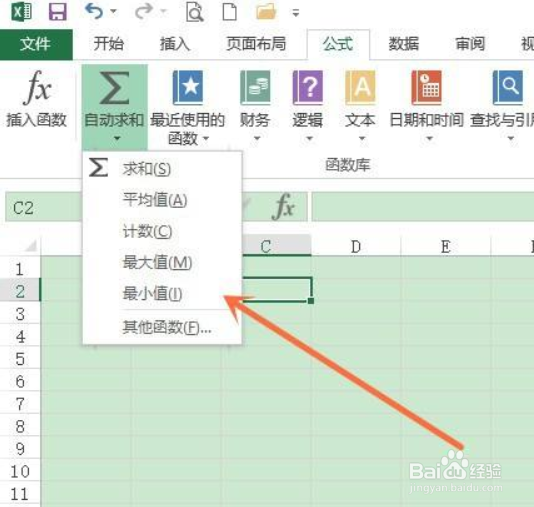Open 其他函数(F)... from the menu
The image size is (534, 507).
click(x=162, y=328)
